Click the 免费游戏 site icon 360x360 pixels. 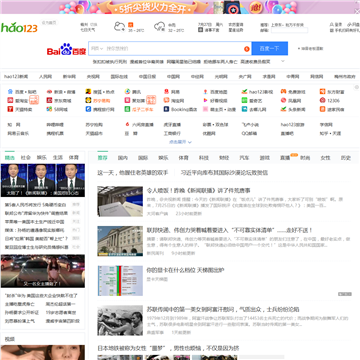284,91
